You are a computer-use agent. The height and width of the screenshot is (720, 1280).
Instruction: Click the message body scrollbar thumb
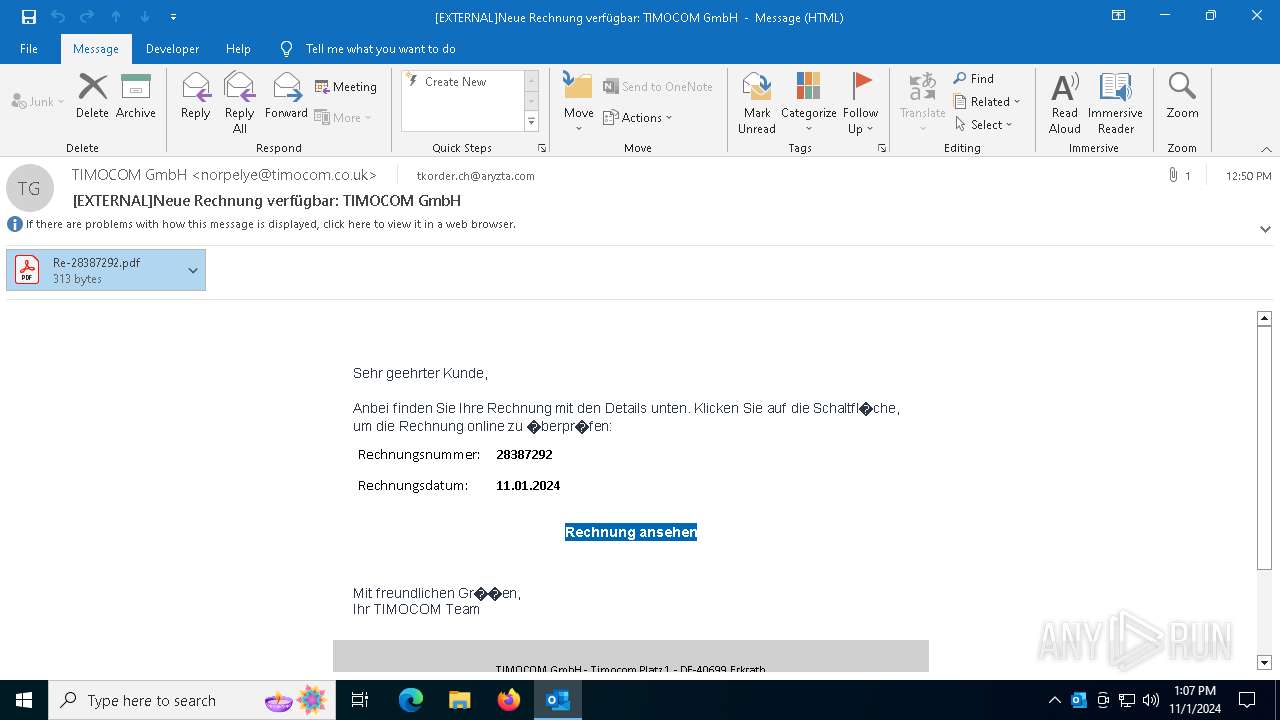[1264, 448]
